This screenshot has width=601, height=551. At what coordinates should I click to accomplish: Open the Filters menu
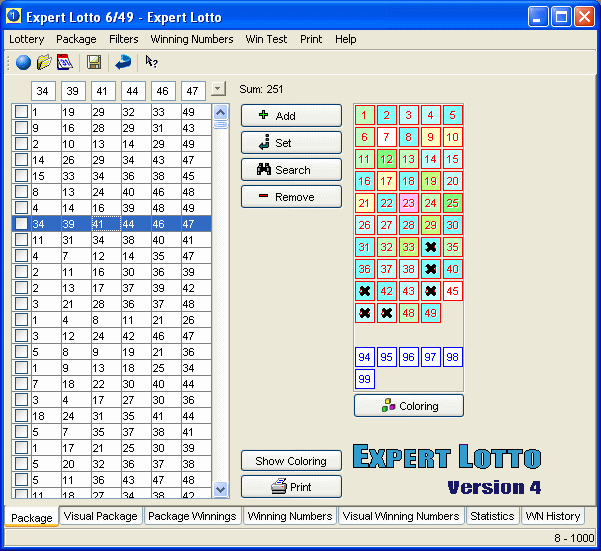click(123, 39)
